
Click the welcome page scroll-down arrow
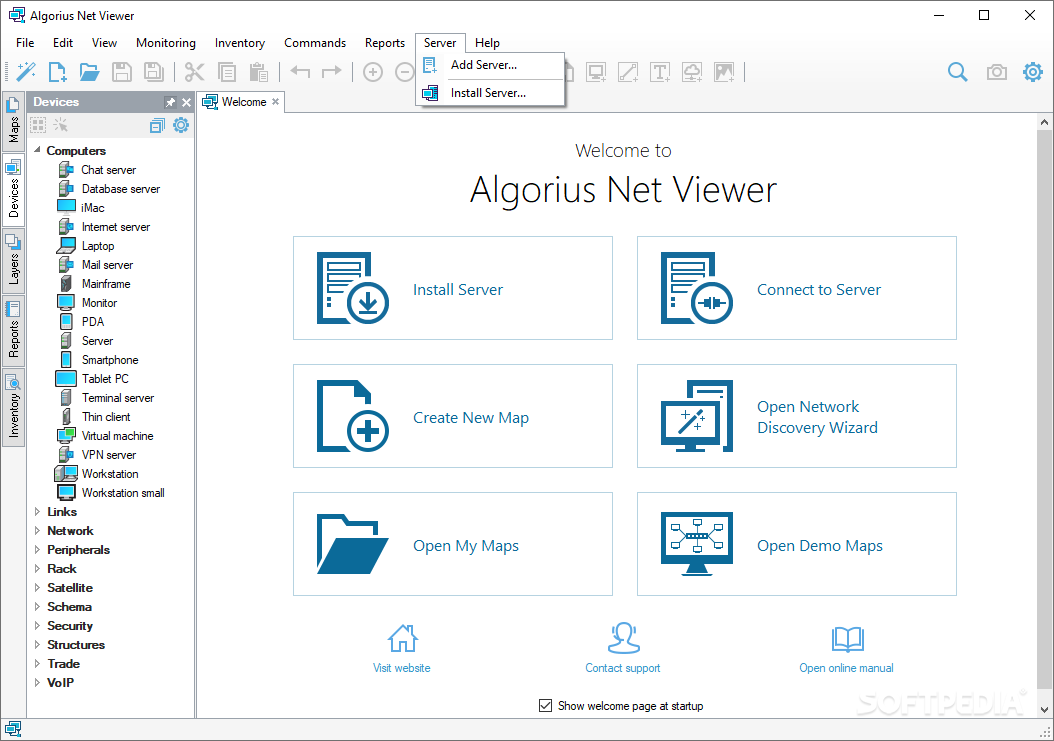pos(1044,709)
